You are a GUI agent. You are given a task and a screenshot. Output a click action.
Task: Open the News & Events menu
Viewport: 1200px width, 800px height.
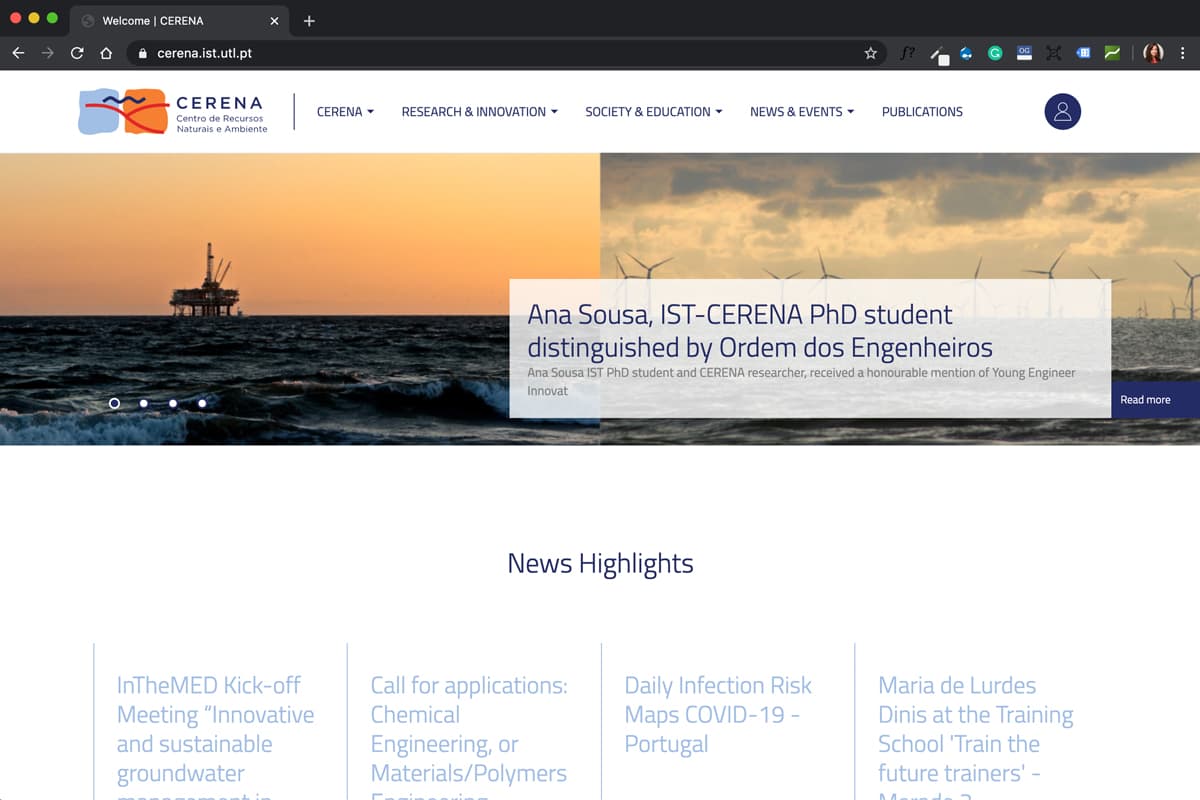[801, 112]
